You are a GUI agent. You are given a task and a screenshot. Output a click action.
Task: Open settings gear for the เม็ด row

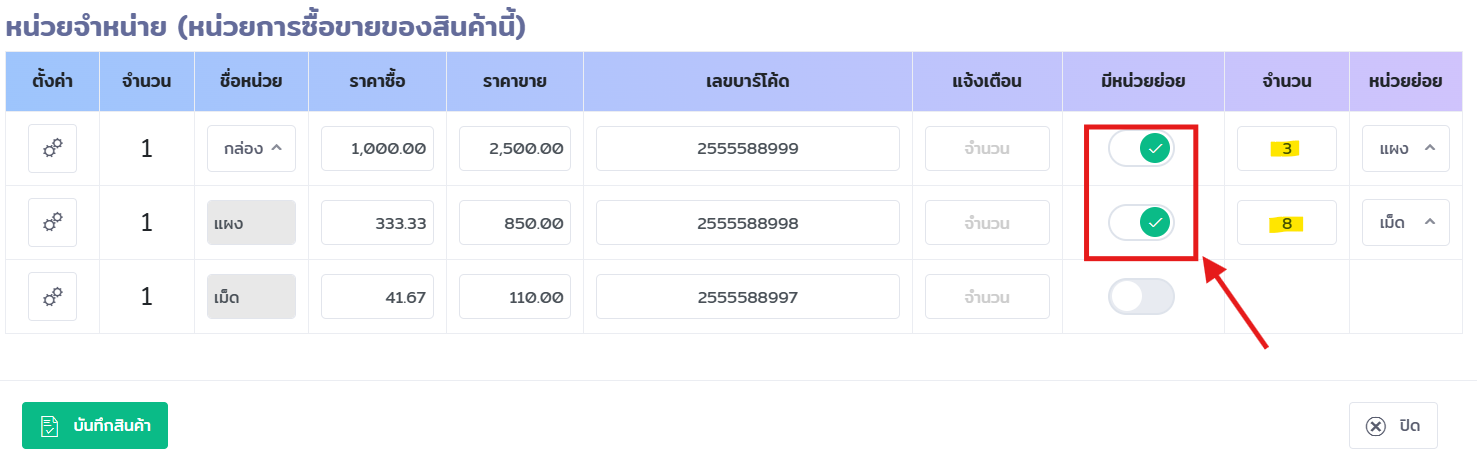click(53, 297)
